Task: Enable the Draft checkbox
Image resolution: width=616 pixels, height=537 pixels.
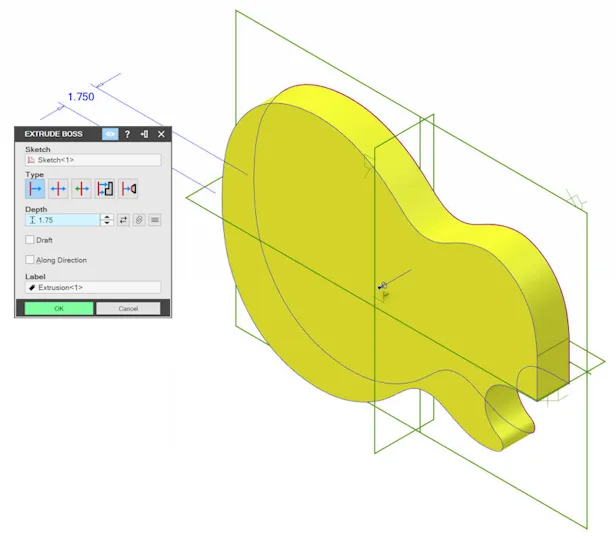Action: pos(29,240)
